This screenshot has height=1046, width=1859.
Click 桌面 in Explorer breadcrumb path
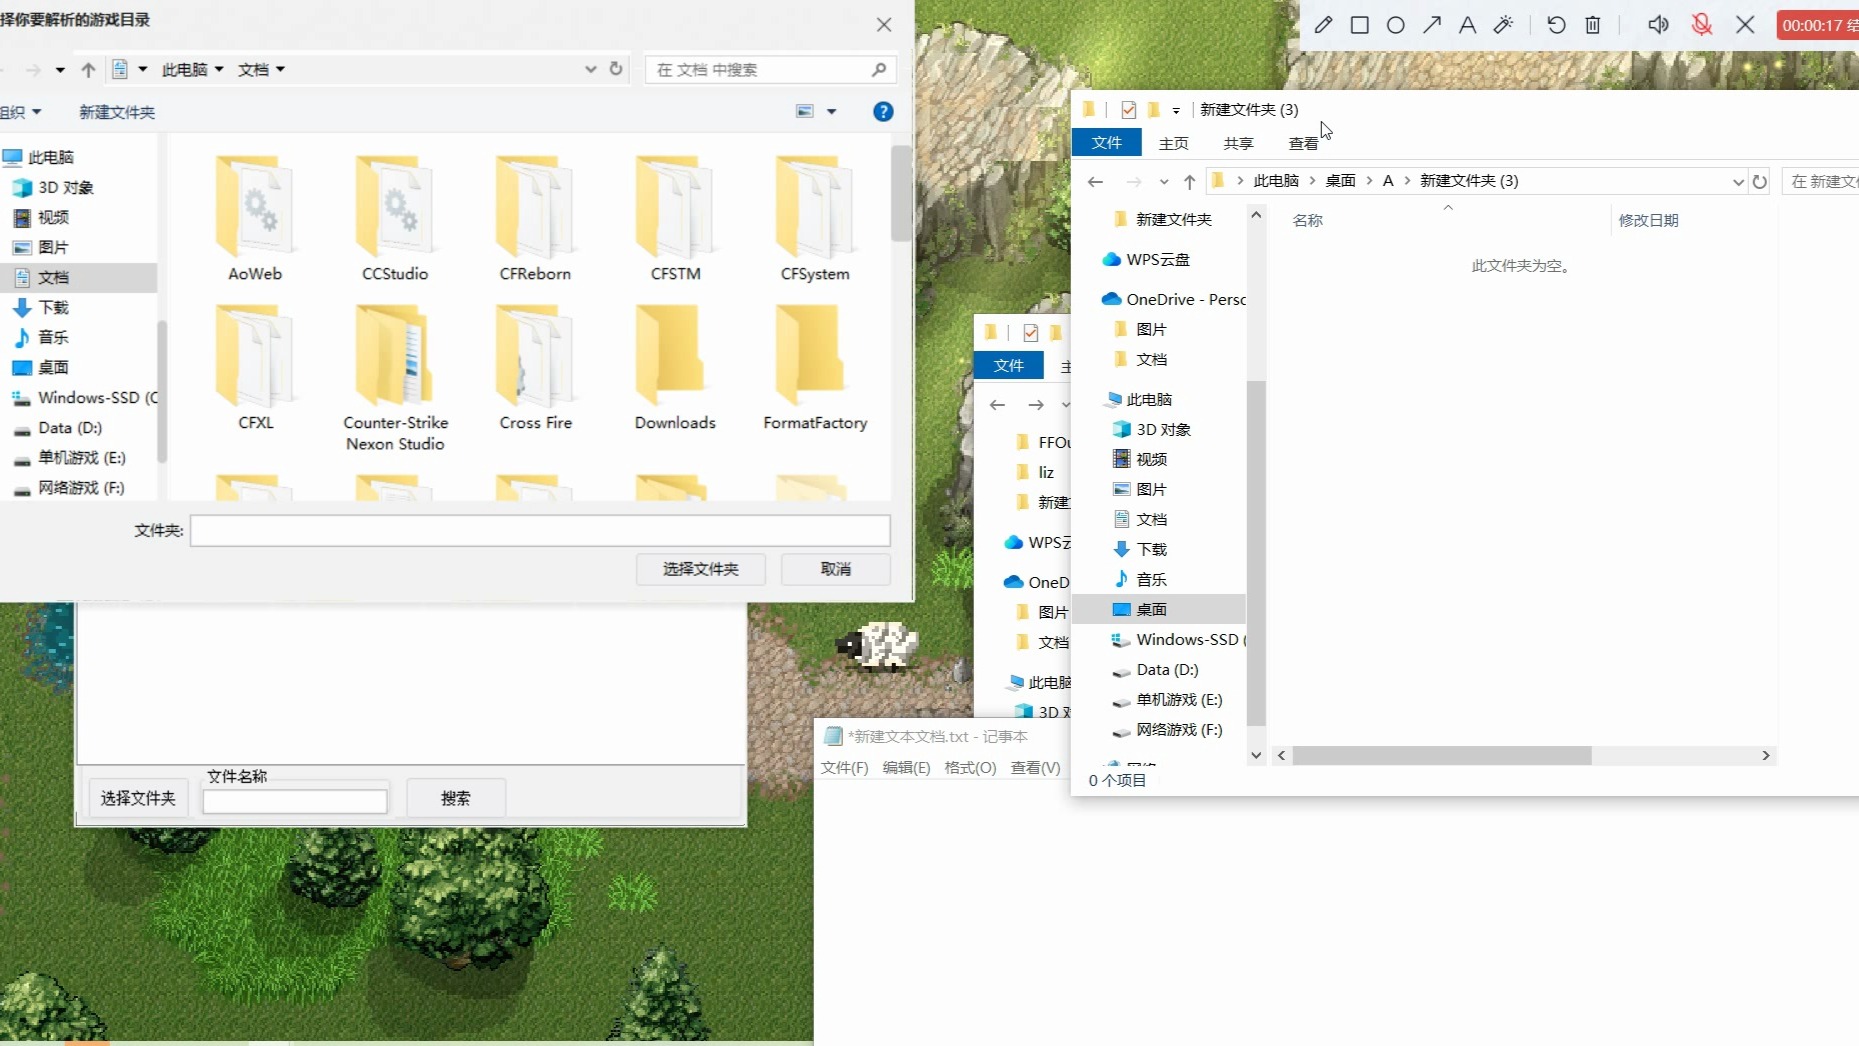[x=1340, y=181]
